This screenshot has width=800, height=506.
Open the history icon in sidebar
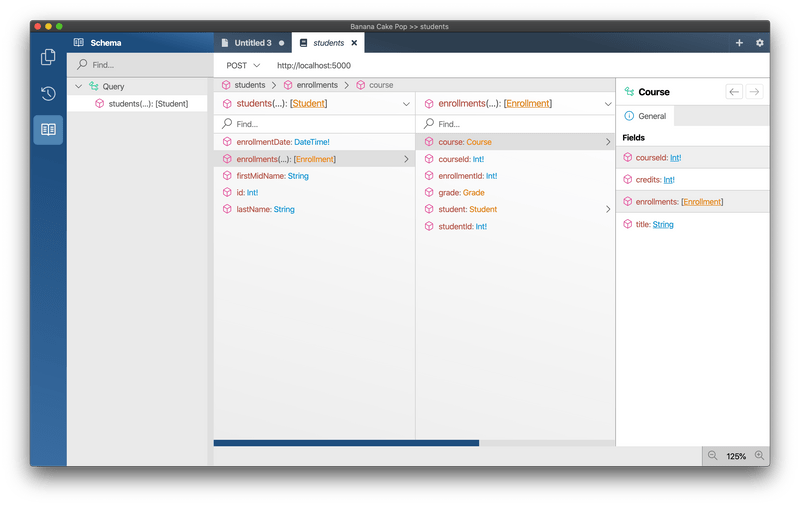click(48, 94)
